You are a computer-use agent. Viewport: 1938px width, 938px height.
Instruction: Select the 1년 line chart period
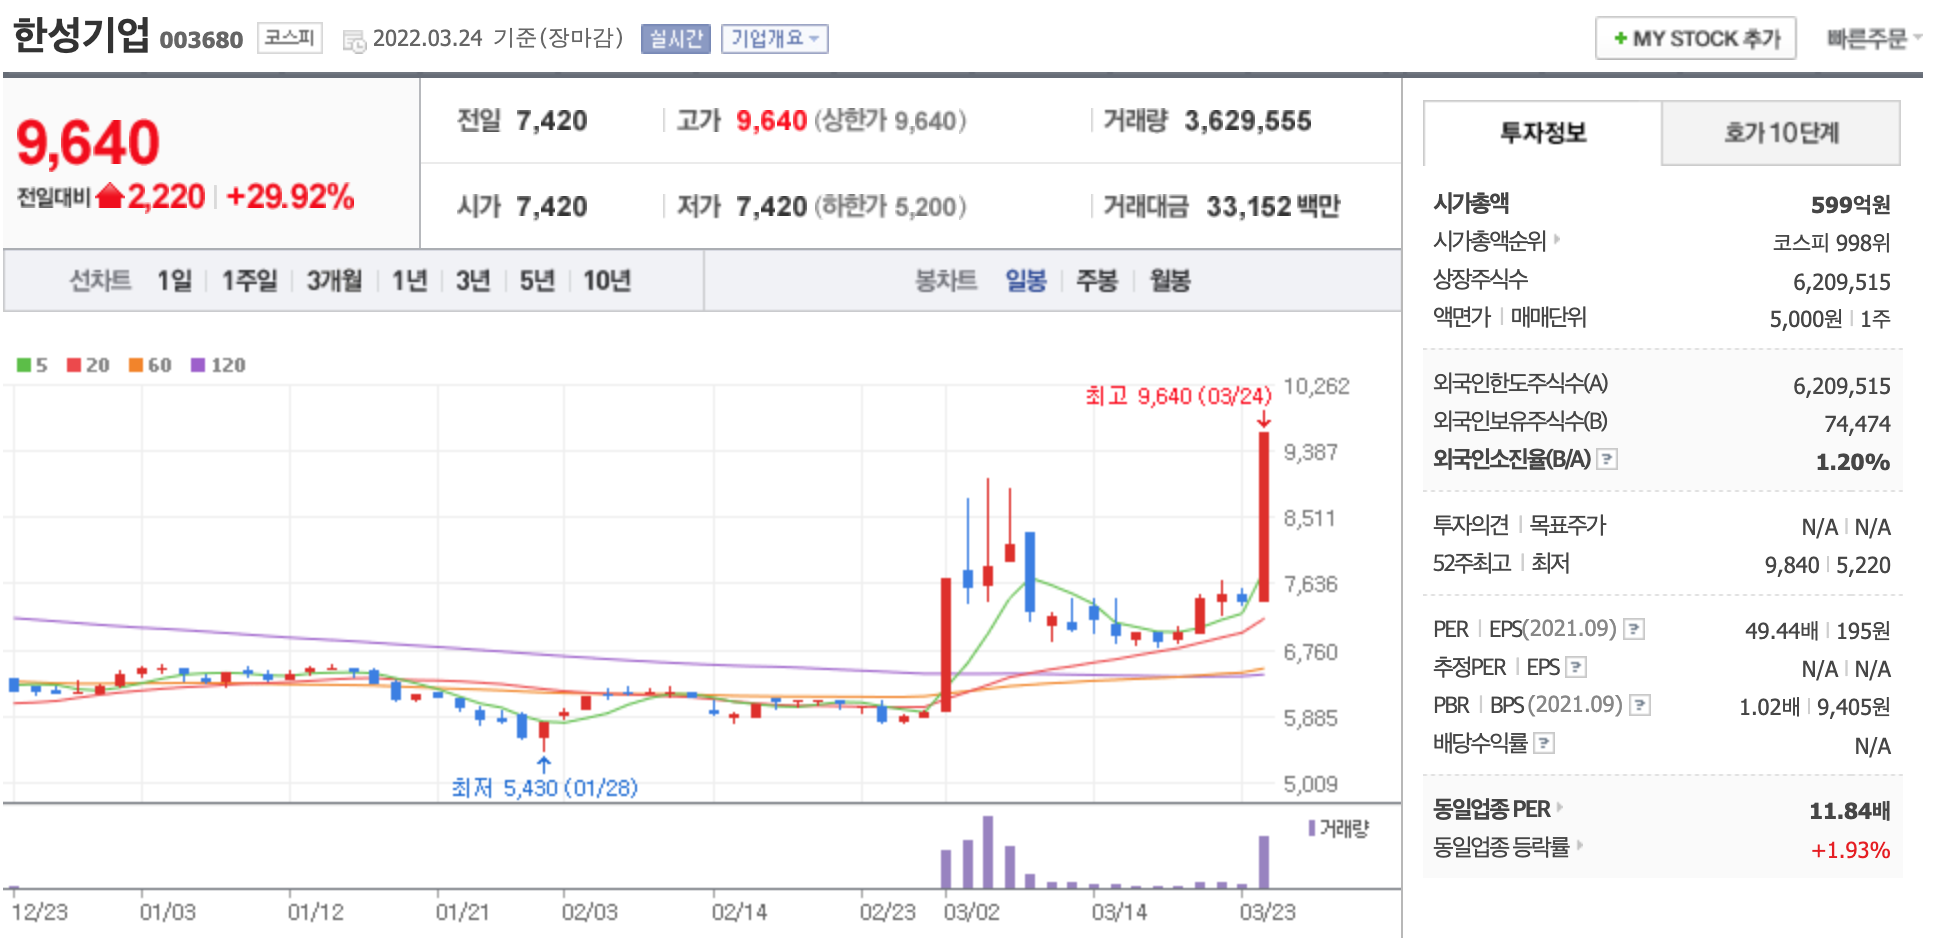pyautogui.click(x=409, y=281)
